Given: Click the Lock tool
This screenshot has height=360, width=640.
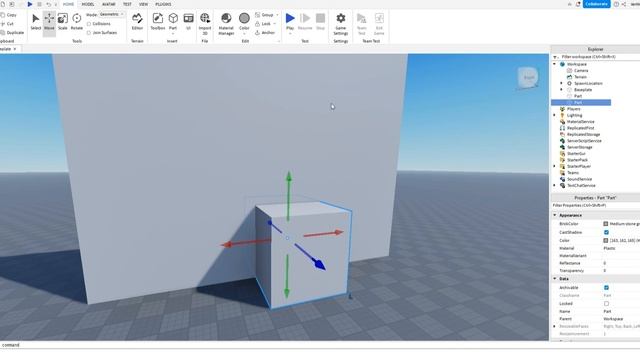Looking at the screenshot, I should tap(263, 24).
